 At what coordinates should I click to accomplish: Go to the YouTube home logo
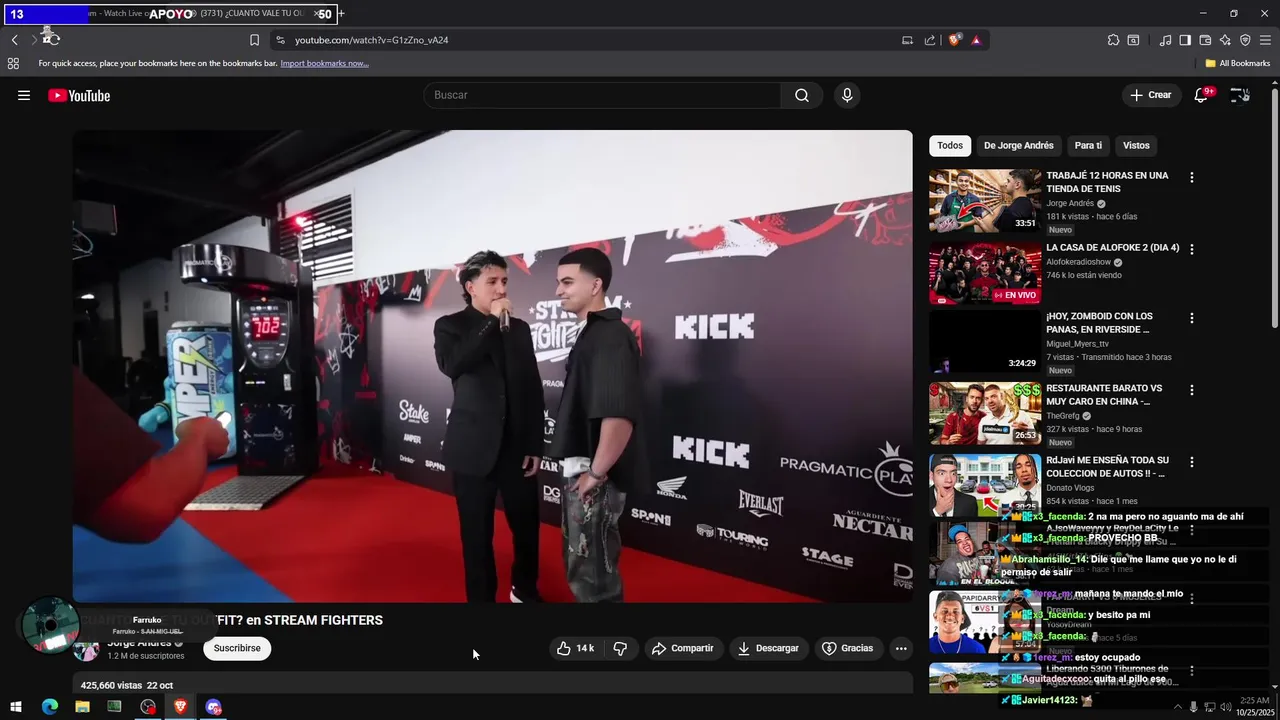79,95
